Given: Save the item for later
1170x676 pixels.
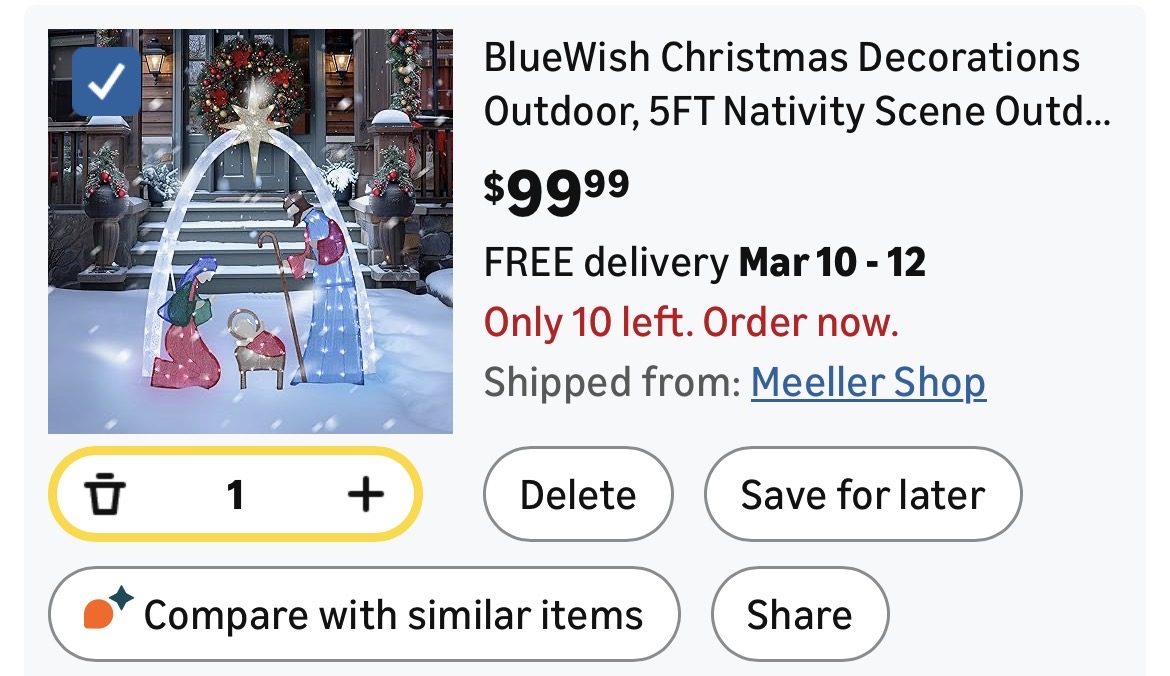Looking at the screenshot, I should 862,494.
